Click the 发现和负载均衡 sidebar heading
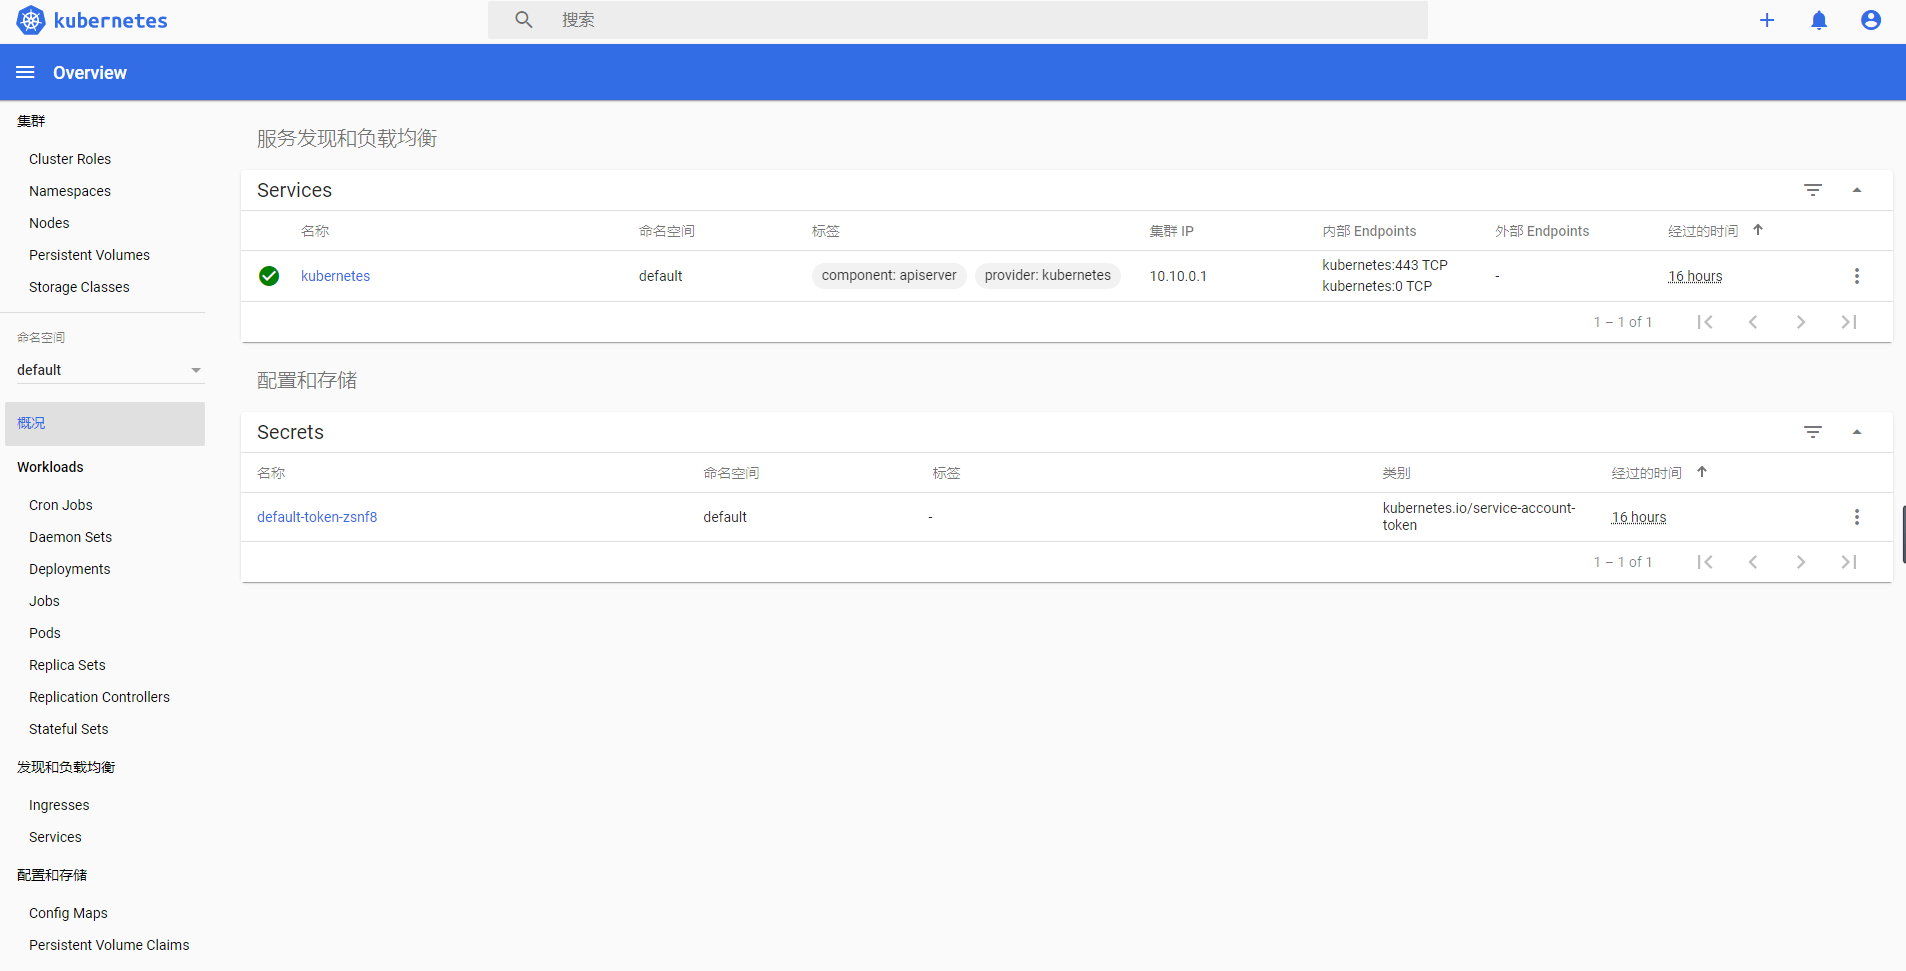Image resolution: width=1906 pixels, height=971 pixels. tap(66, 767)
